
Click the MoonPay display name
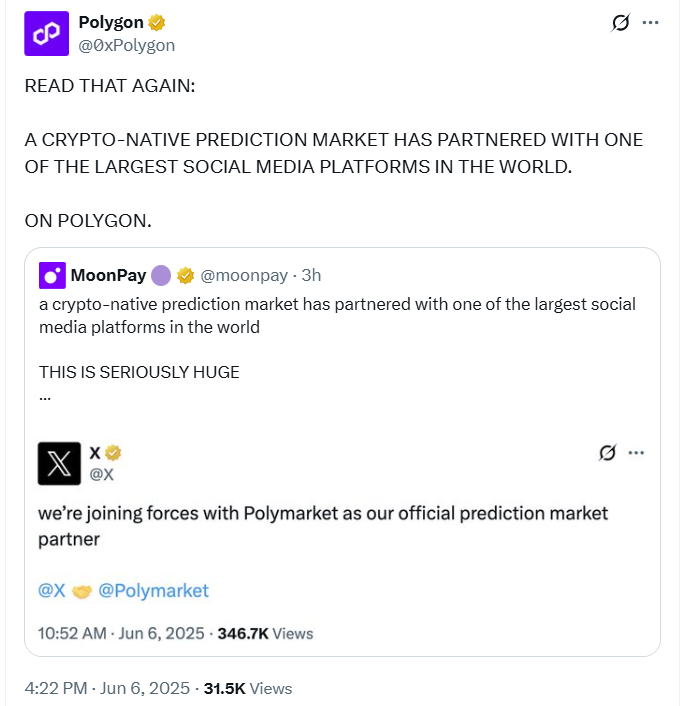[108, 275]
